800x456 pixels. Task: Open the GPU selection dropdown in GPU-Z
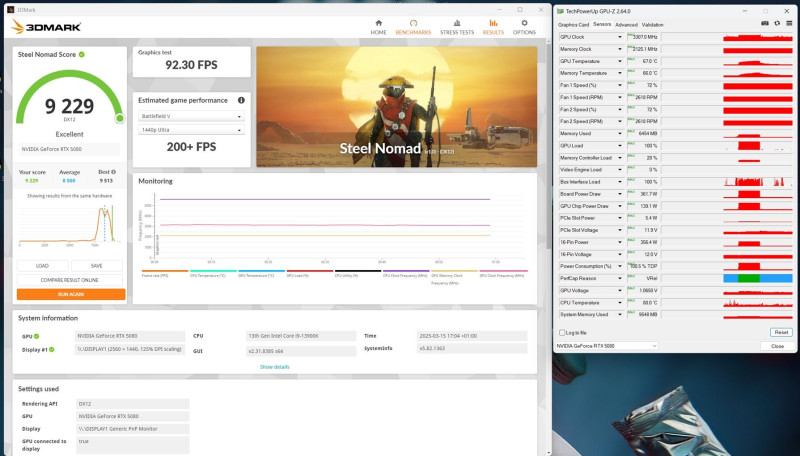tap(606, 346)
